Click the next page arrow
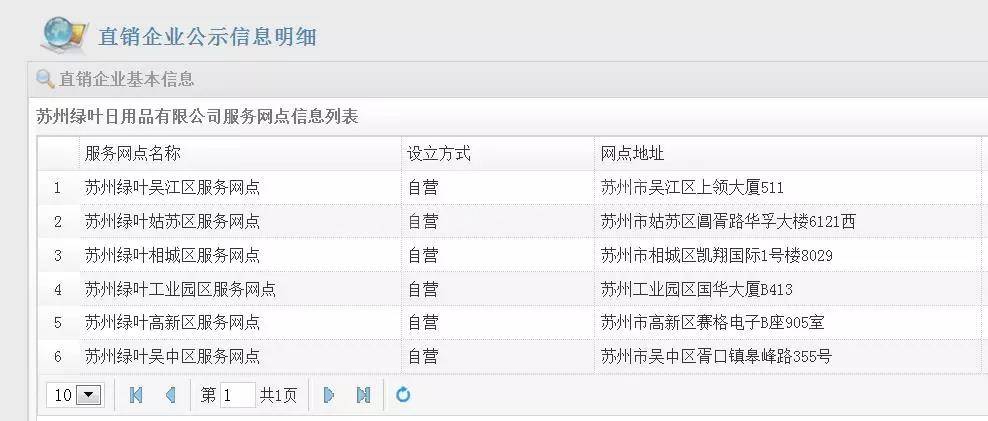Image resolution: width=988 pixels, height=421 pixels. pos(328,395)
